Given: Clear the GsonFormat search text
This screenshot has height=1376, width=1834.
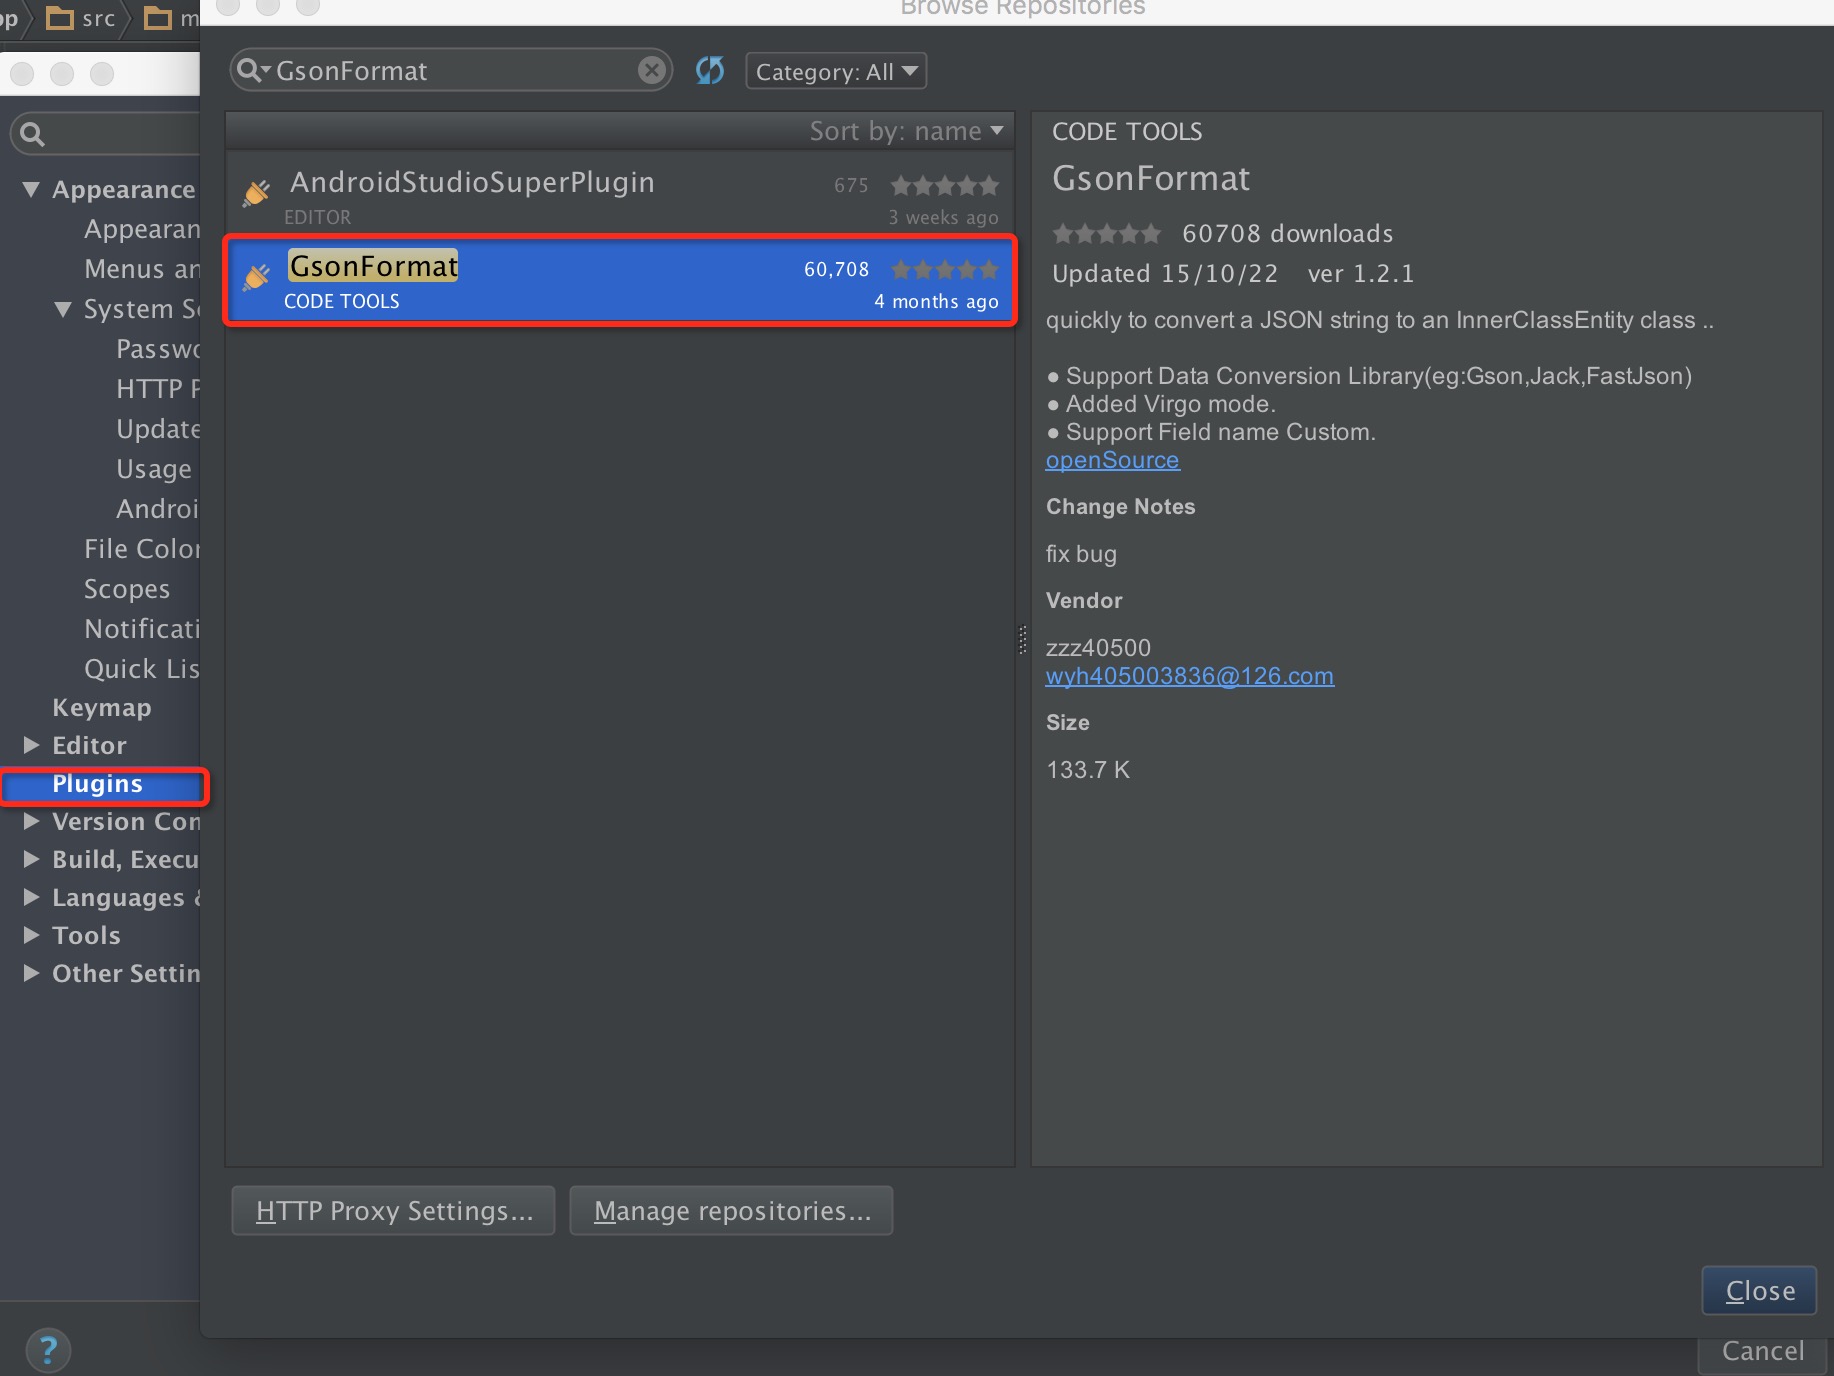Looking at the screenshot, I should click(x=651, y=70).
